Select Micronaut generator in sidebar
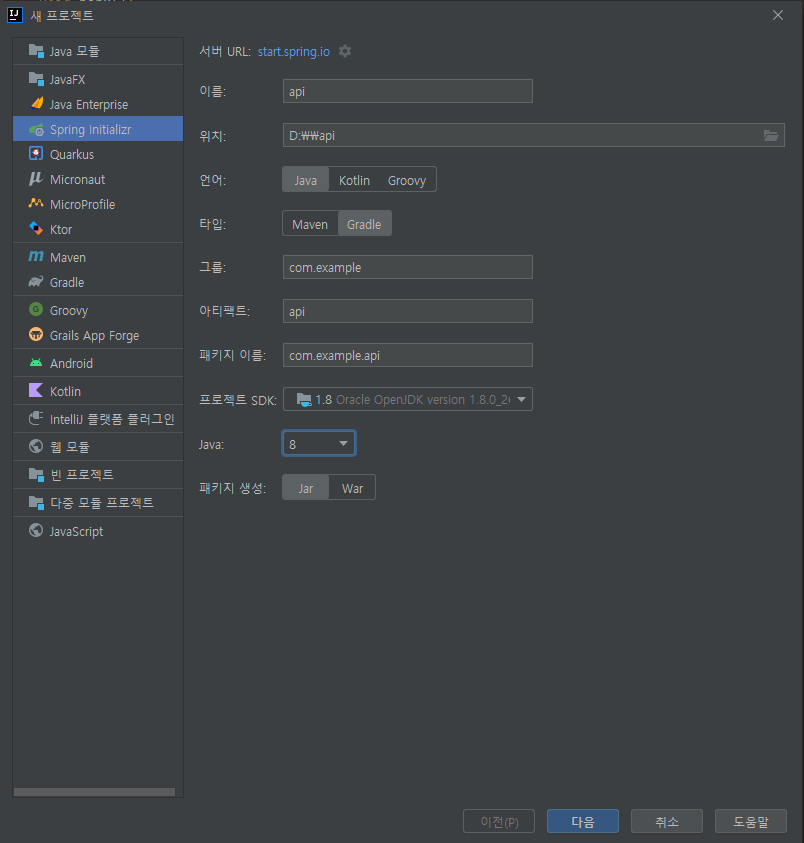The image size is (804, 843). point(98,180)
